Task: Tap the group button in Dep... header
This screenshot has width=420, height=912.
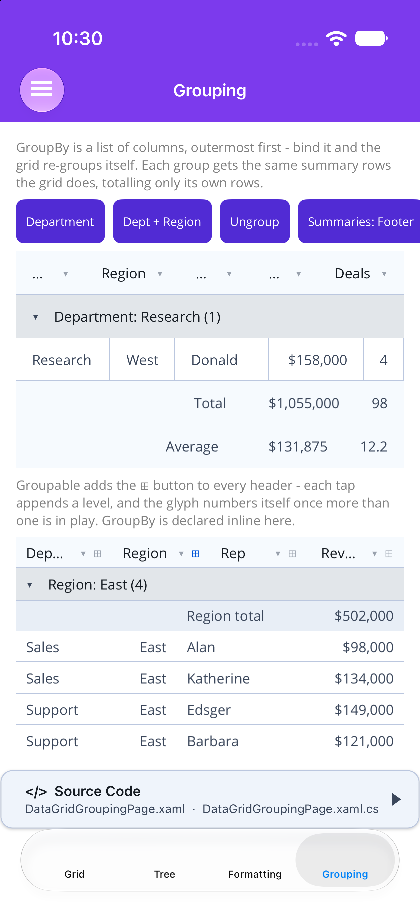Action: pos(97,554)
